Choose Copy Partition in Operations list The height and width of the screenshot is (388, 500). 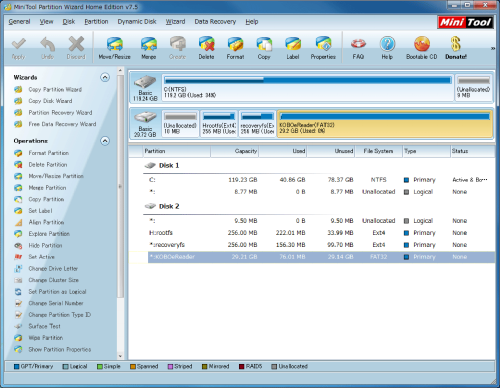point(46,199)
